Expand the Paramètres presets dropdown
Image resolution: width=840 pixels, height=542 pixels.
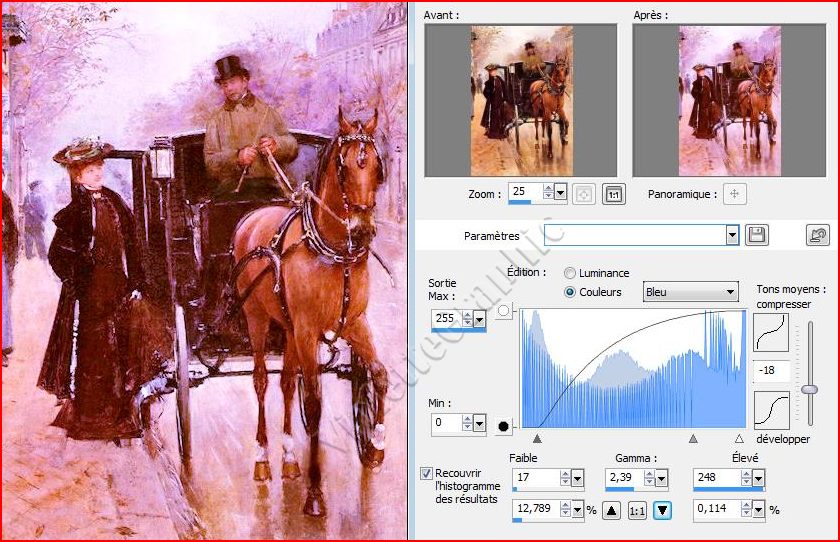732,236
